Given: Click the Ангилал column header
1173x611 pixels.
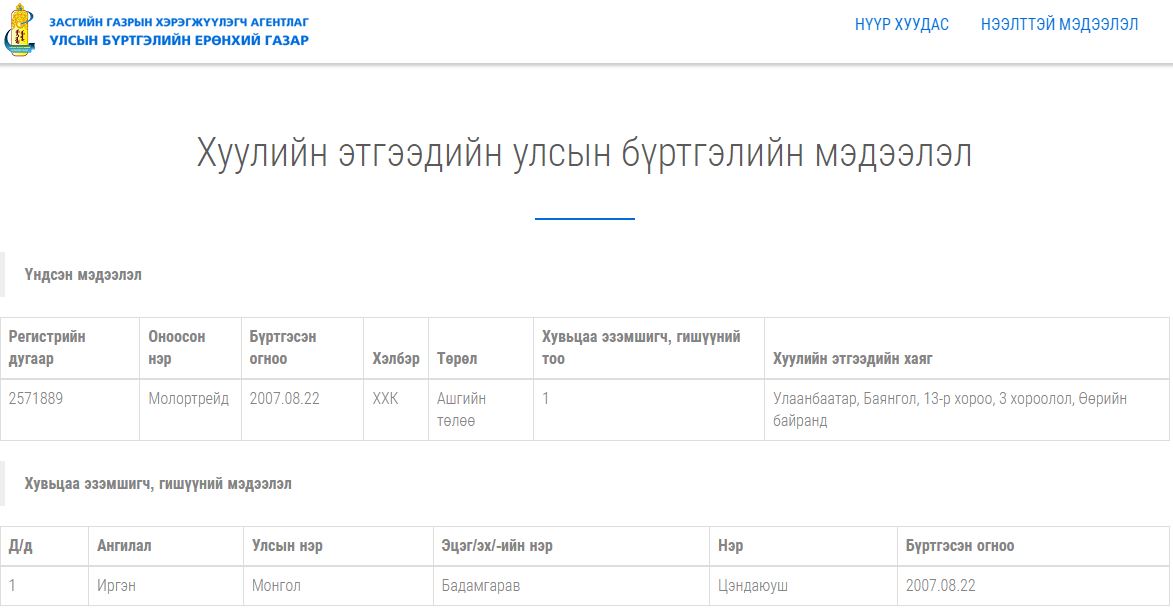Looking at the screenshot, I should 124,545.
